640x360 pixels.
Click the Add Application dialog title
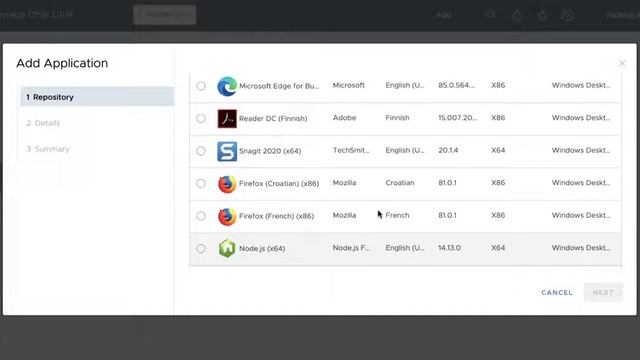(62, 63)
